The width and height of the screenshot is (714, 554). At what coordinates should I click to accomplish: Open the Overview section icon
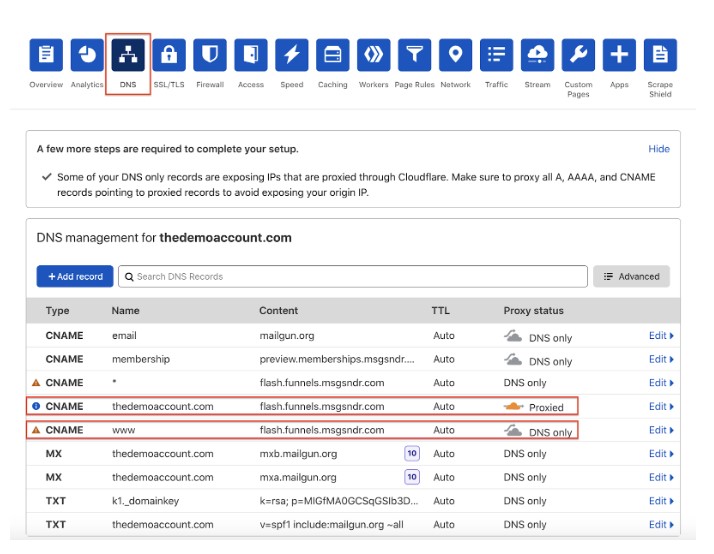[46, 55]
